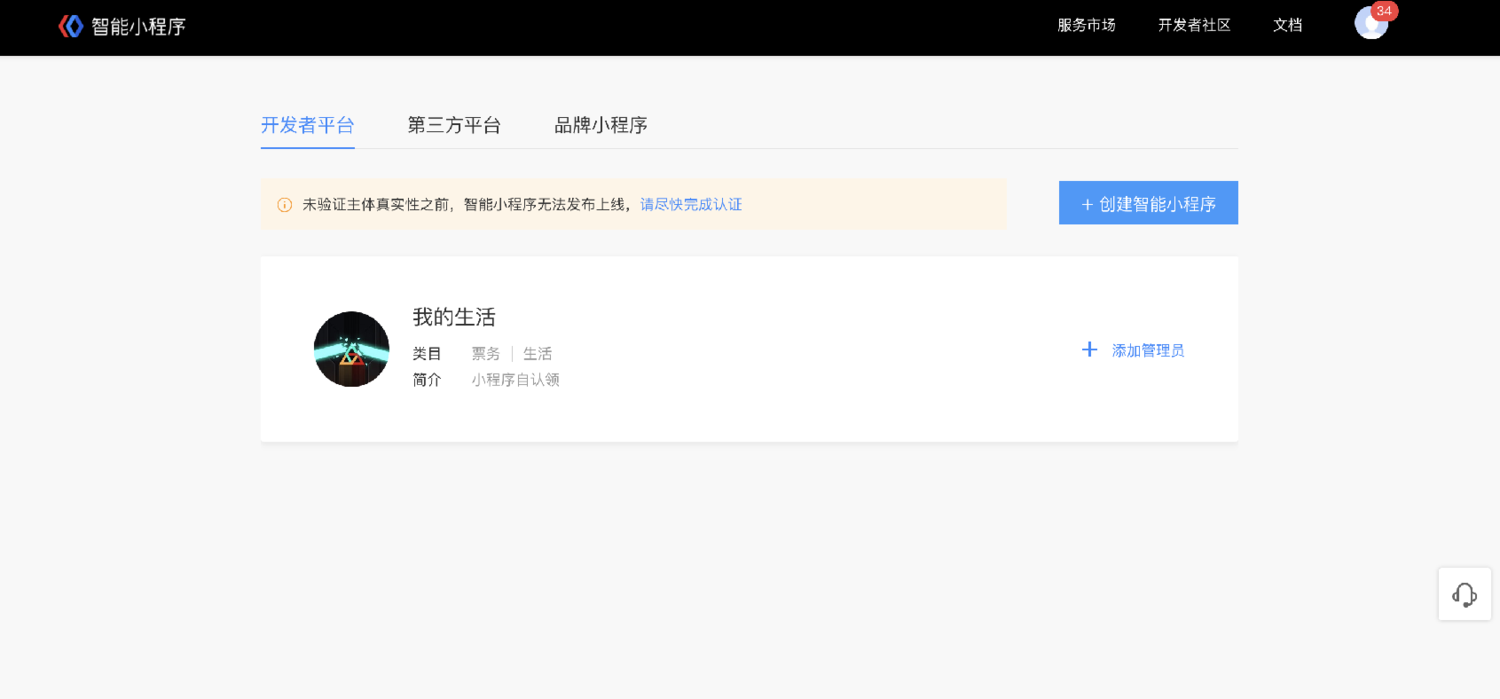Open the 我的生活 mini program title
This screenshot has height=699, width=1500.
454,317
